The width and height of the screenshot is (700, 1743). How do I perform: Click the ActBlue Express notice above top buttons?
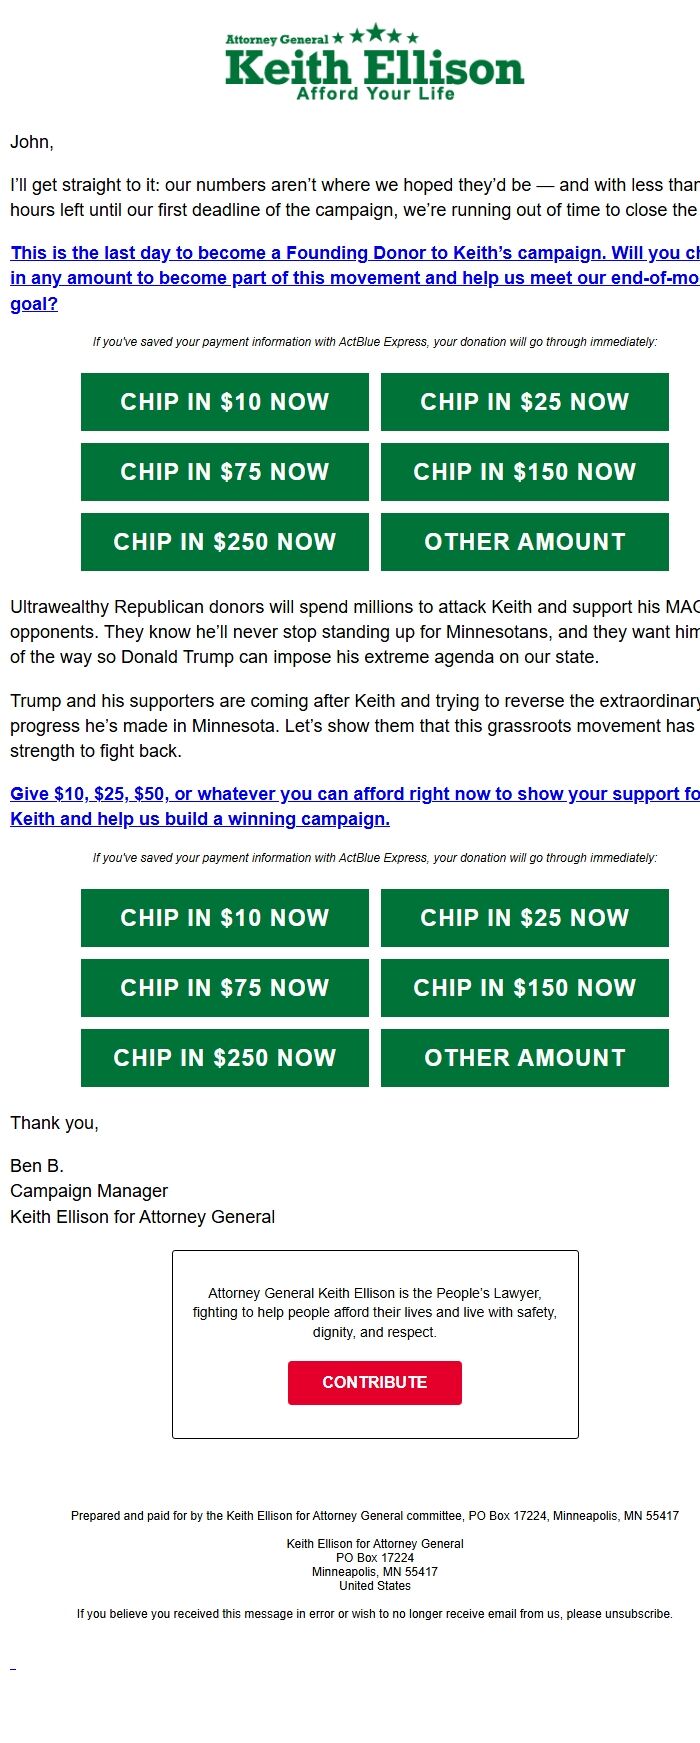tap(375, 341)
